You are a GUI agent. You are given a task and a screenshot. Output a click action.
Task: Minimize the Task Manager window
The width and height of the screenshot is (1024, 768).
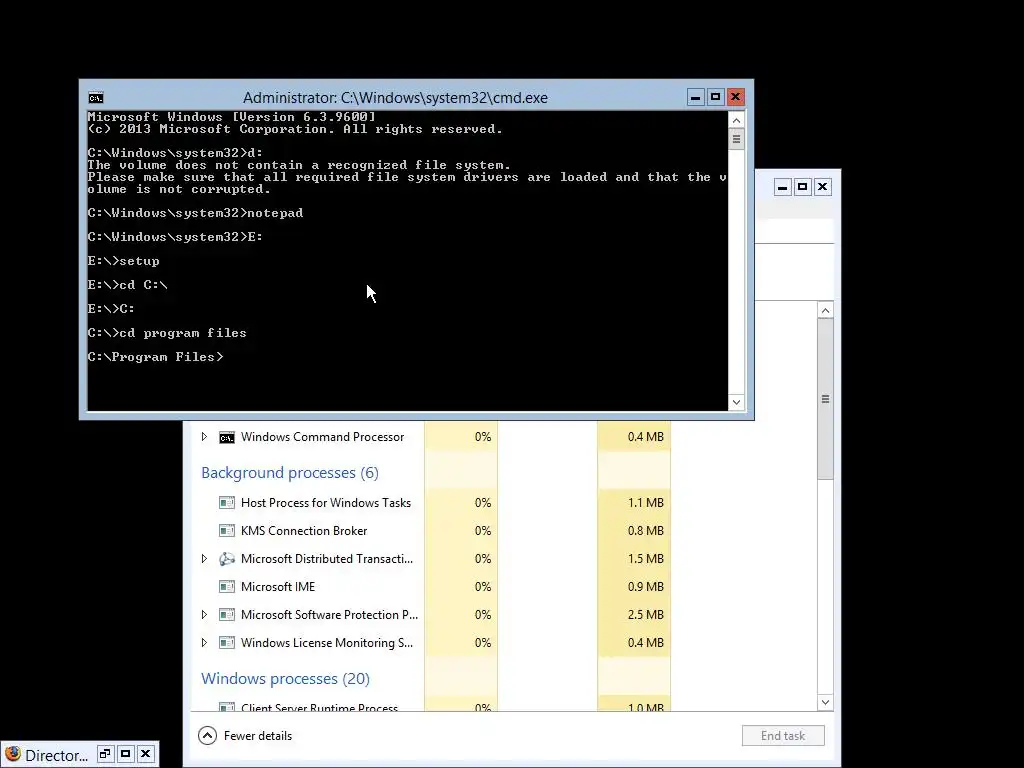tap(782, 187)
